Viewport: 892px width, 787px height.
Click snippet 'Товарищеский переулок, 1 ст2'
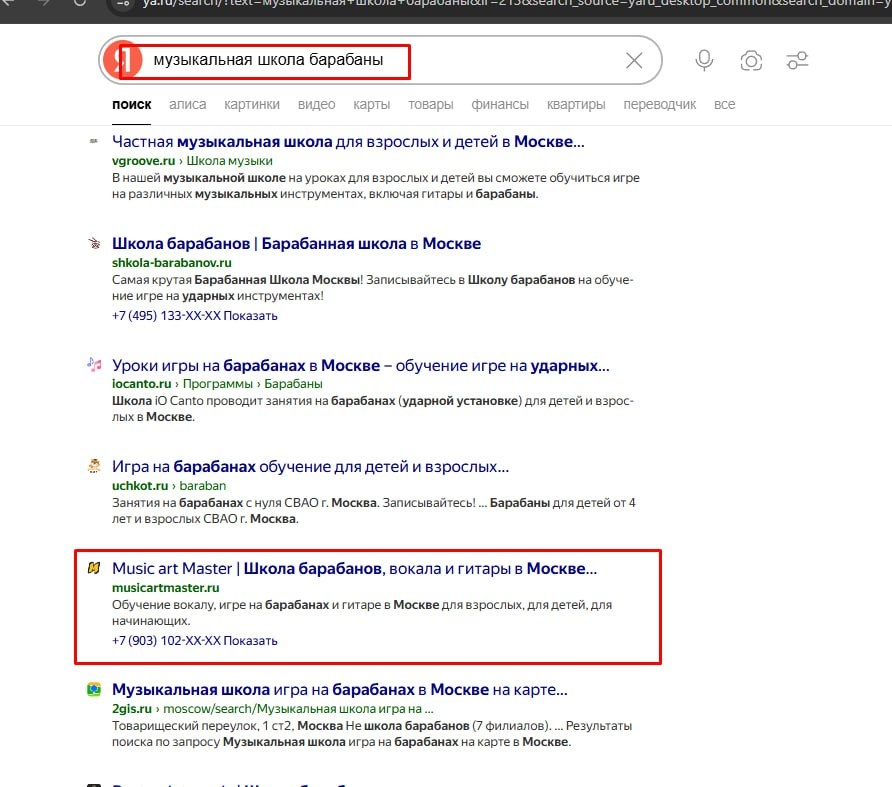pos(372,734)
